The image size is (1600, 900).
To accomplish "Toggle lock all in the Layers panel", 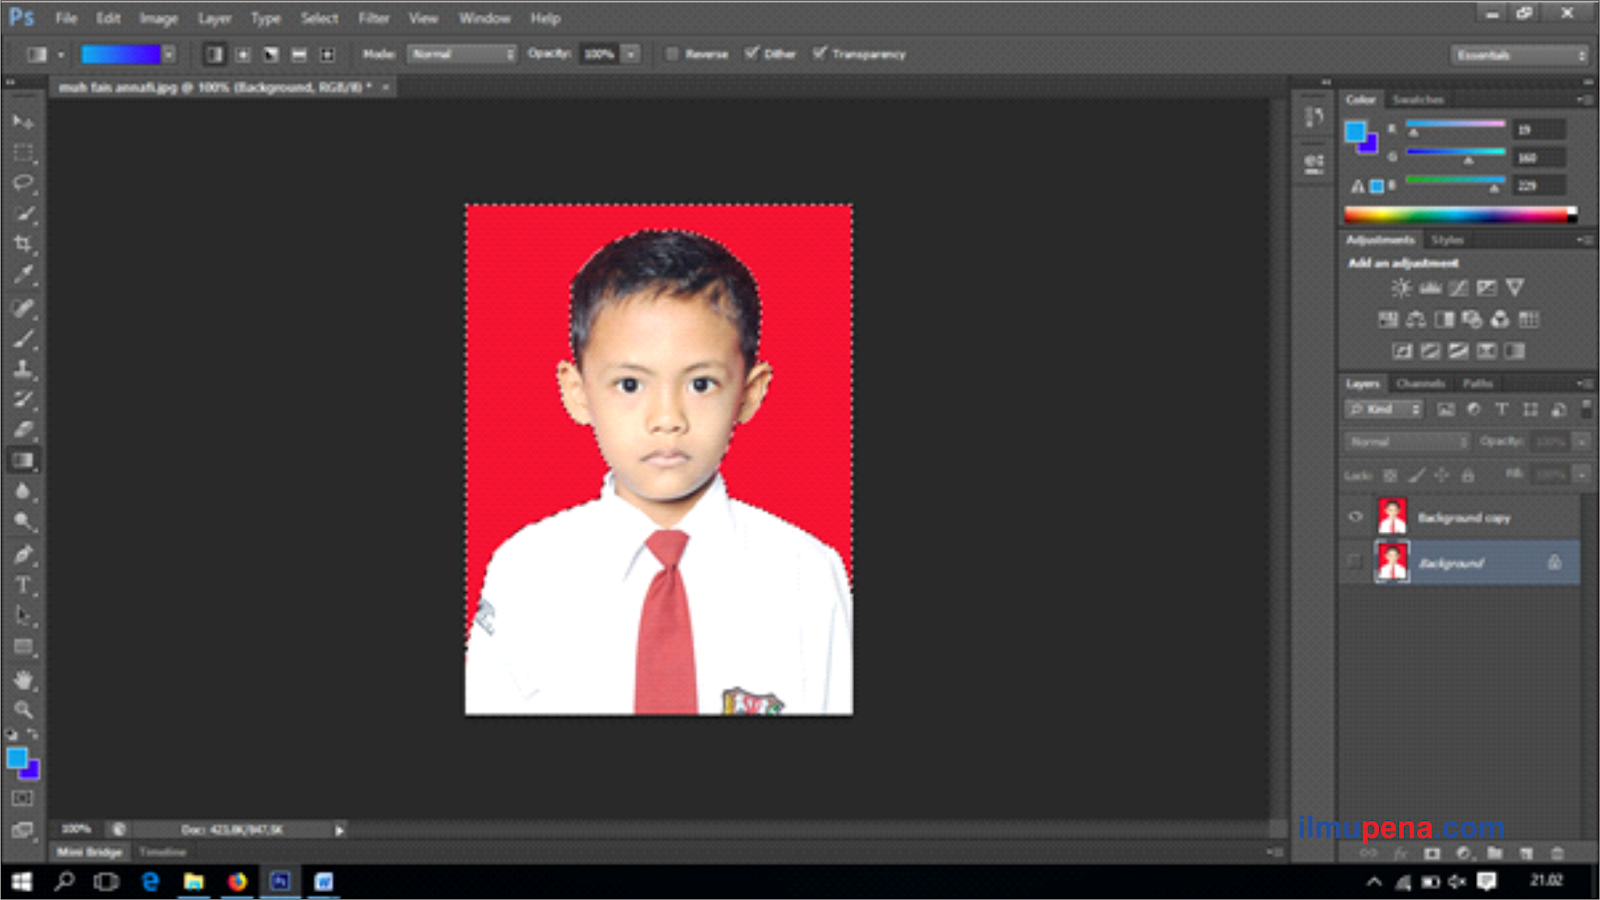I will [x=1468, y=475].
